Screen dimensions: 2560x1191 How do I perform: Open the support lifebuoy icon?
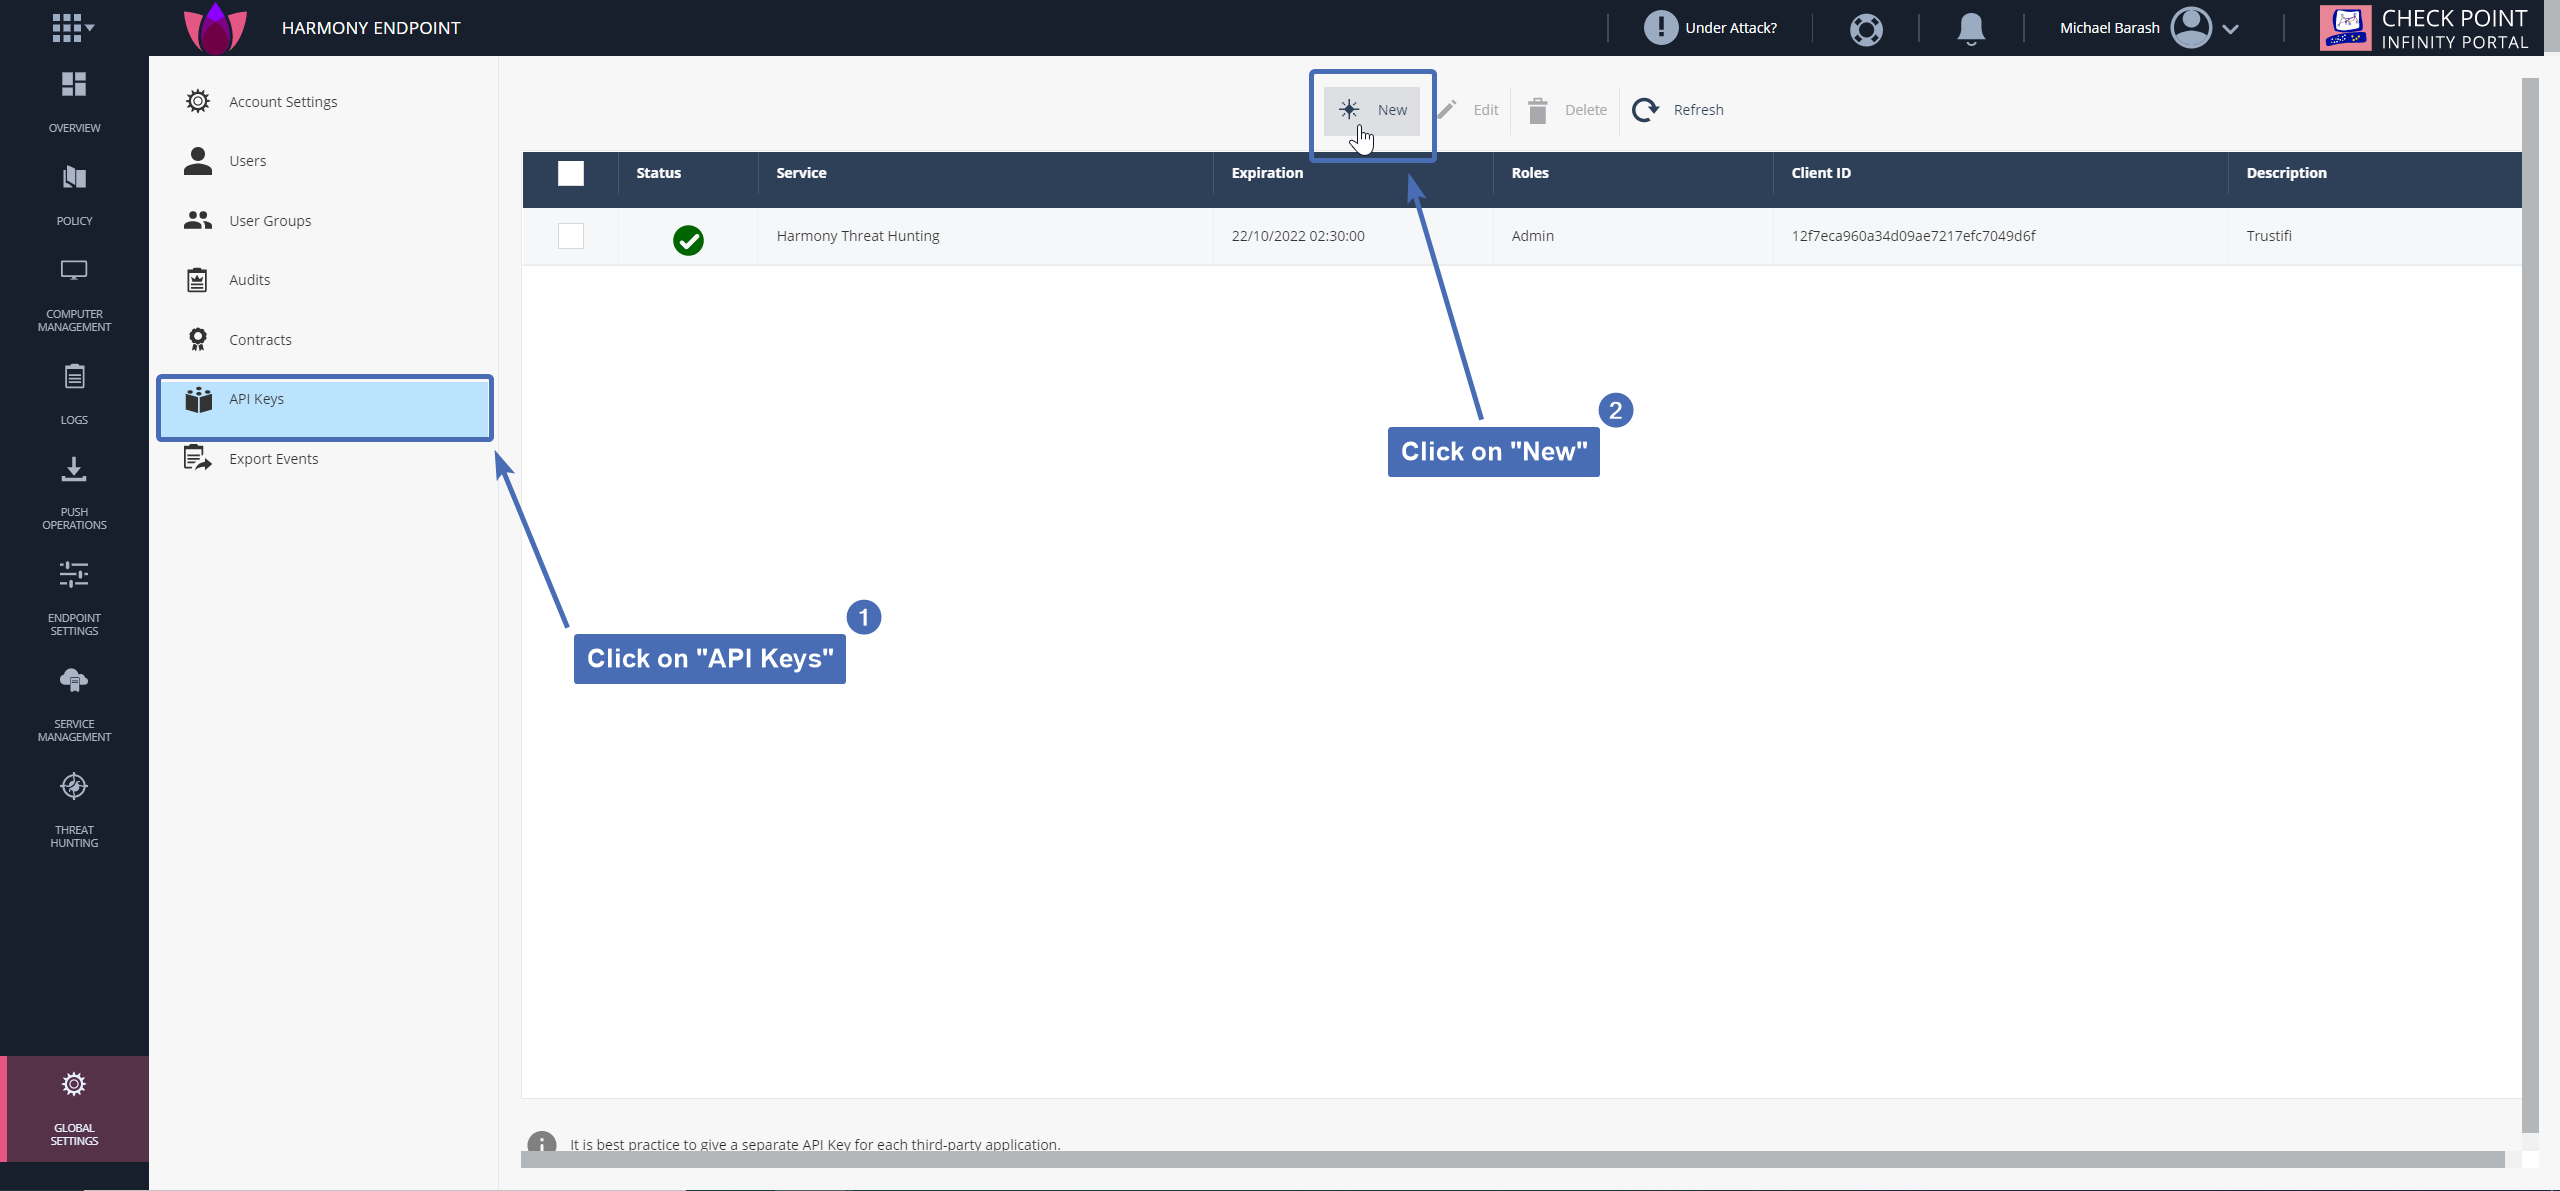(x=1866, y=29)
